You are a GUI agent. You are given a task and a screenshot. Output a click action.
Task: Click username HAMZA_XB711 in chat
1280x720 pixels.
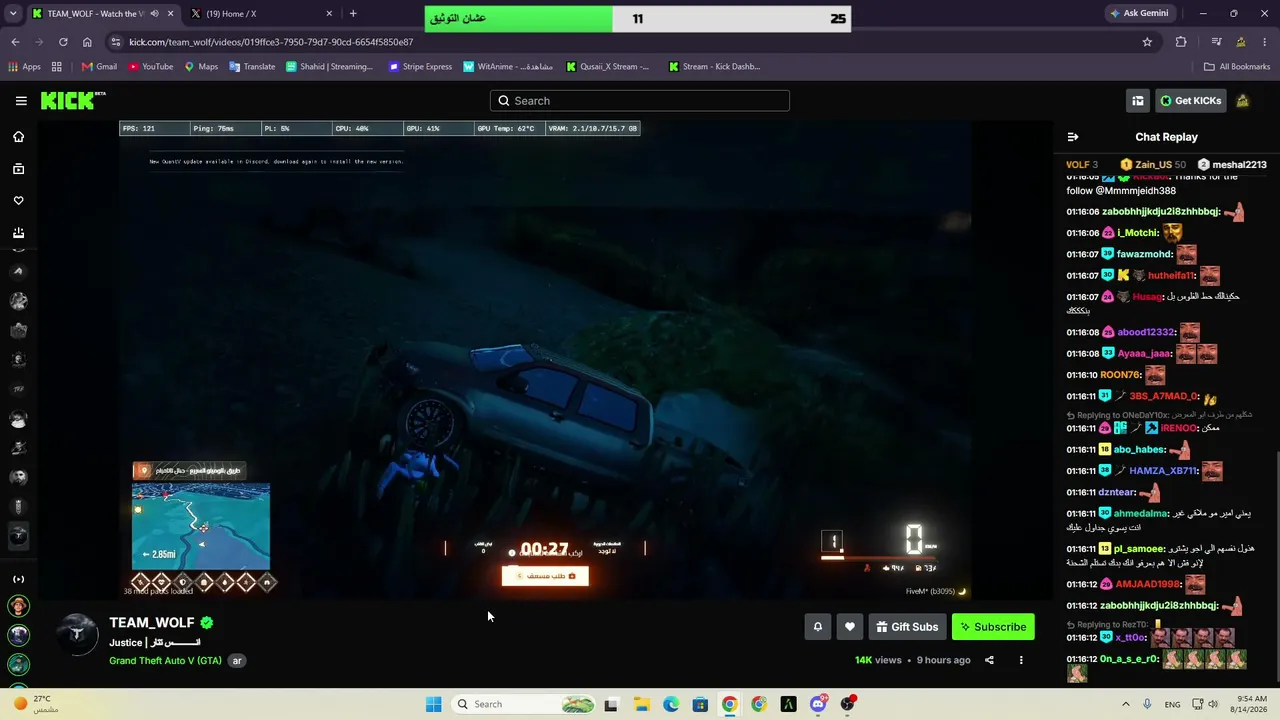1163,471
